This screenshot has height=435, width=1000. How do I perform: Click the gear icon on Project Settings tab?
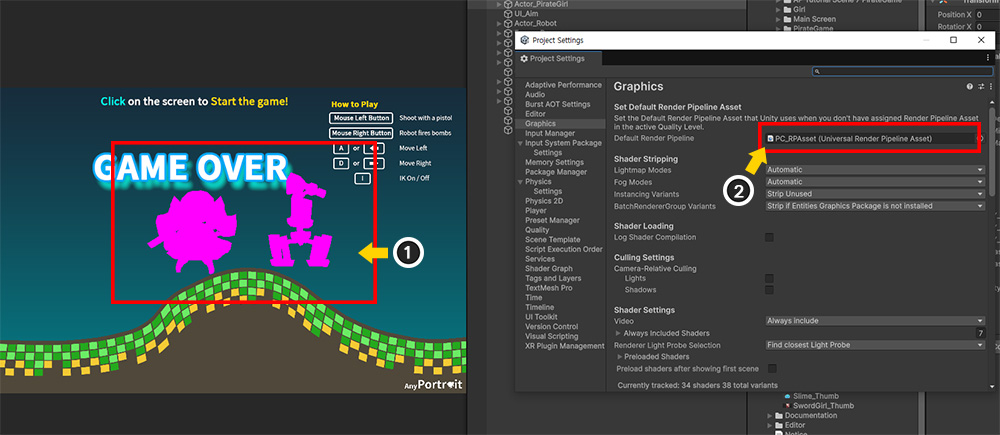click(524, 59)
